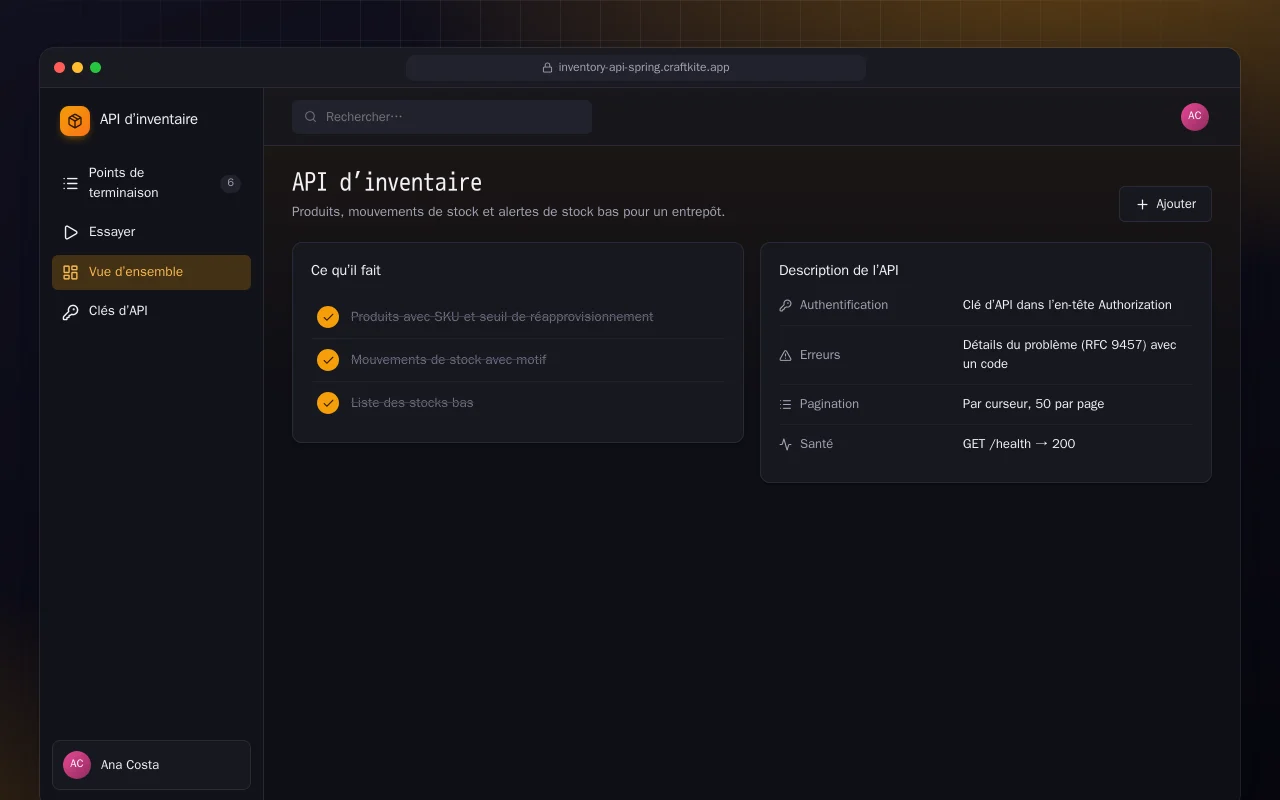Click the Erreurs label
The image size is (1280, 800).
pos(820,355)
